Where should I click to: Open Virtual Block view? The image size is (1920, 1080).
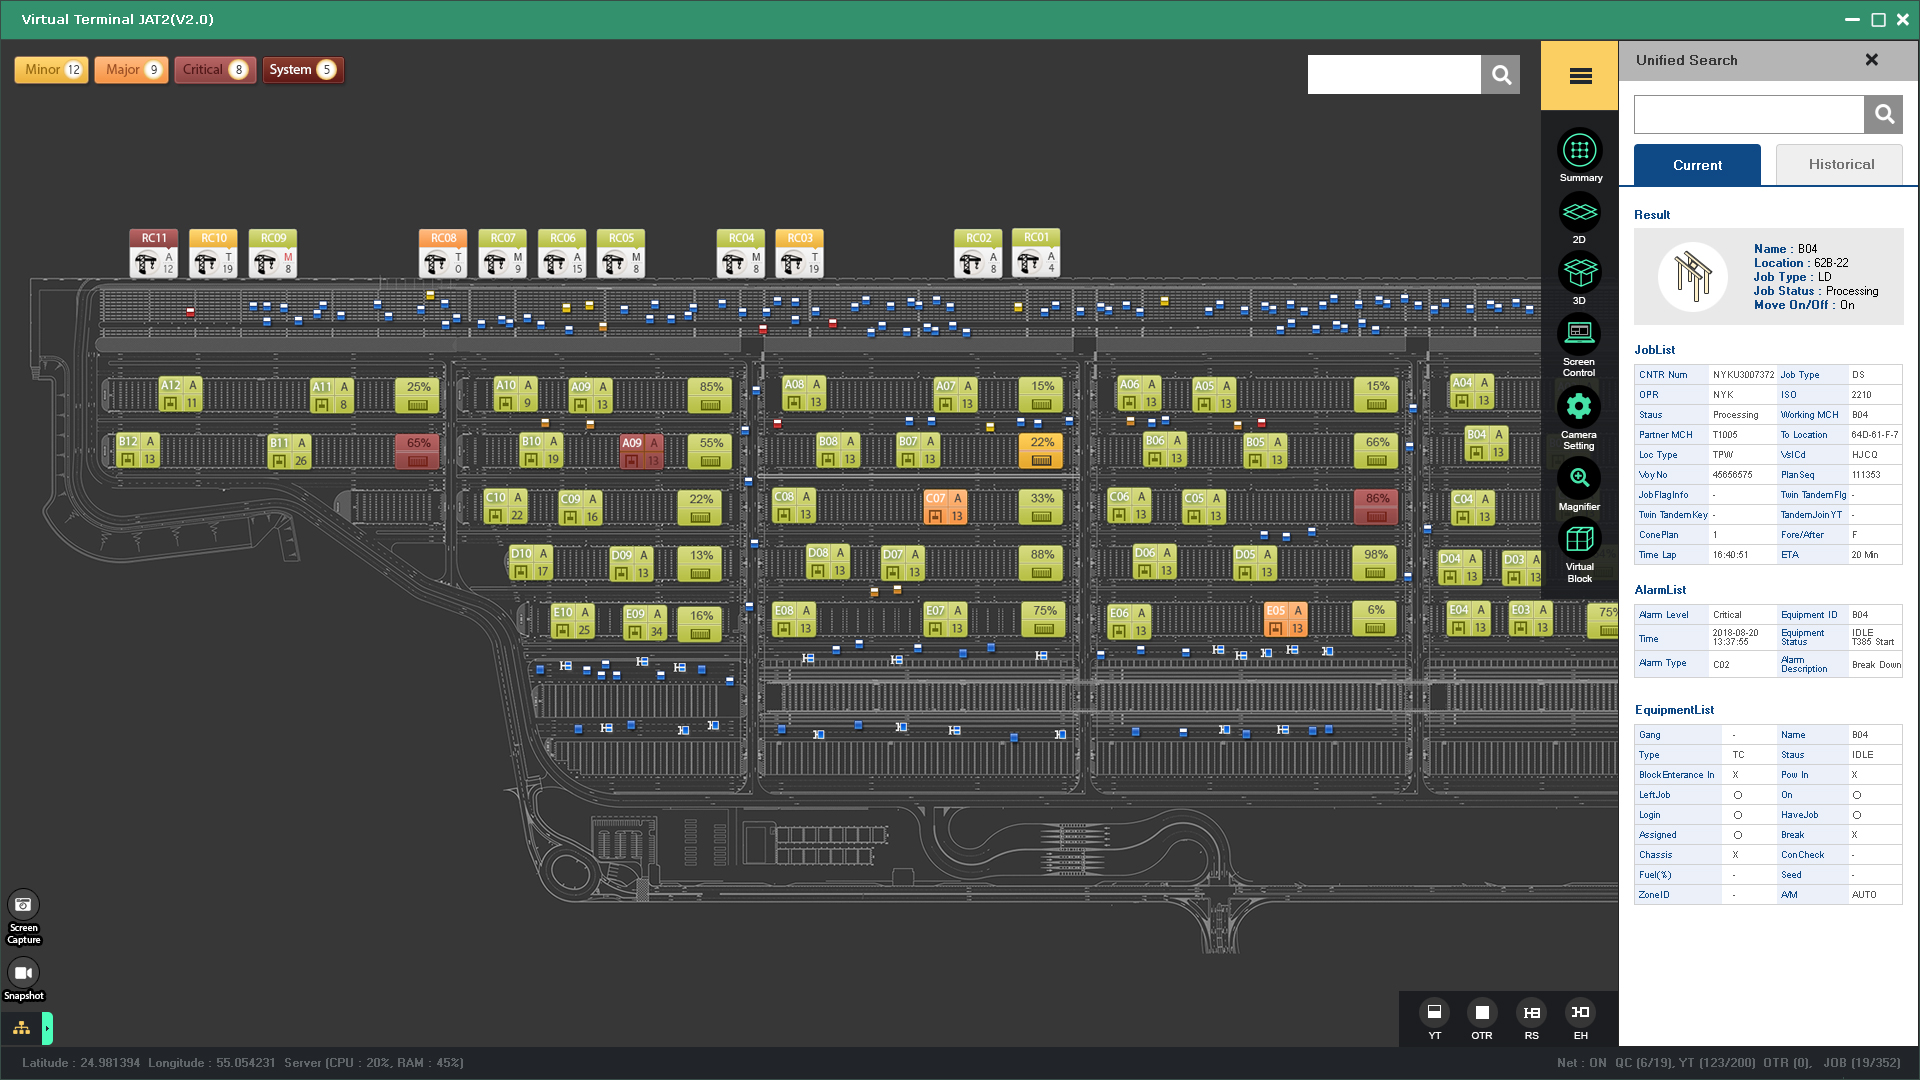(1579, 539)
